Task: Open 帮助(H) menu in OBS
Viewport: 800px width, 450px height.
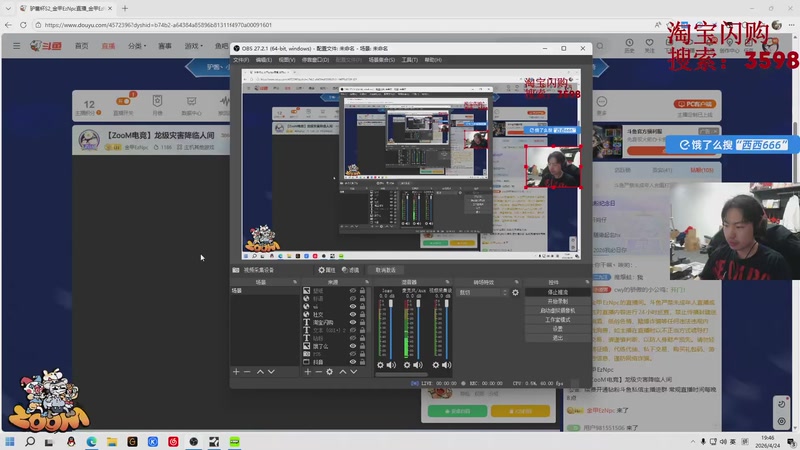Action: 433,60
